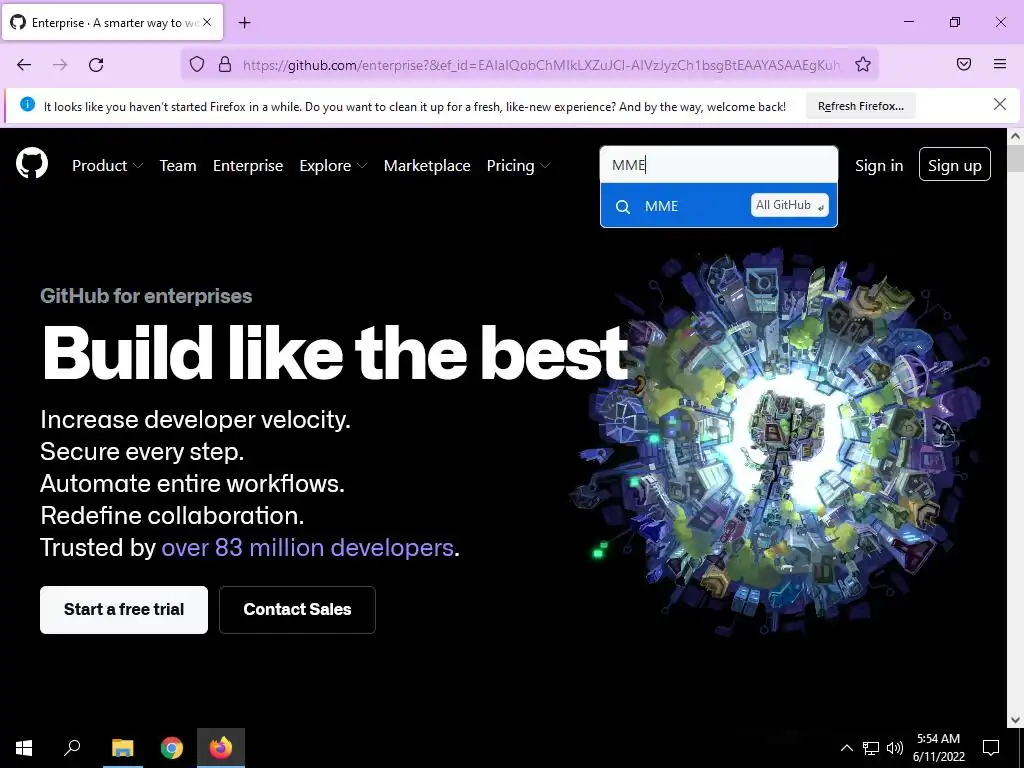Open the Windows notification center icon
Image resolution: width=1024 pixels, height=768 pixels.
click(991, 748)
